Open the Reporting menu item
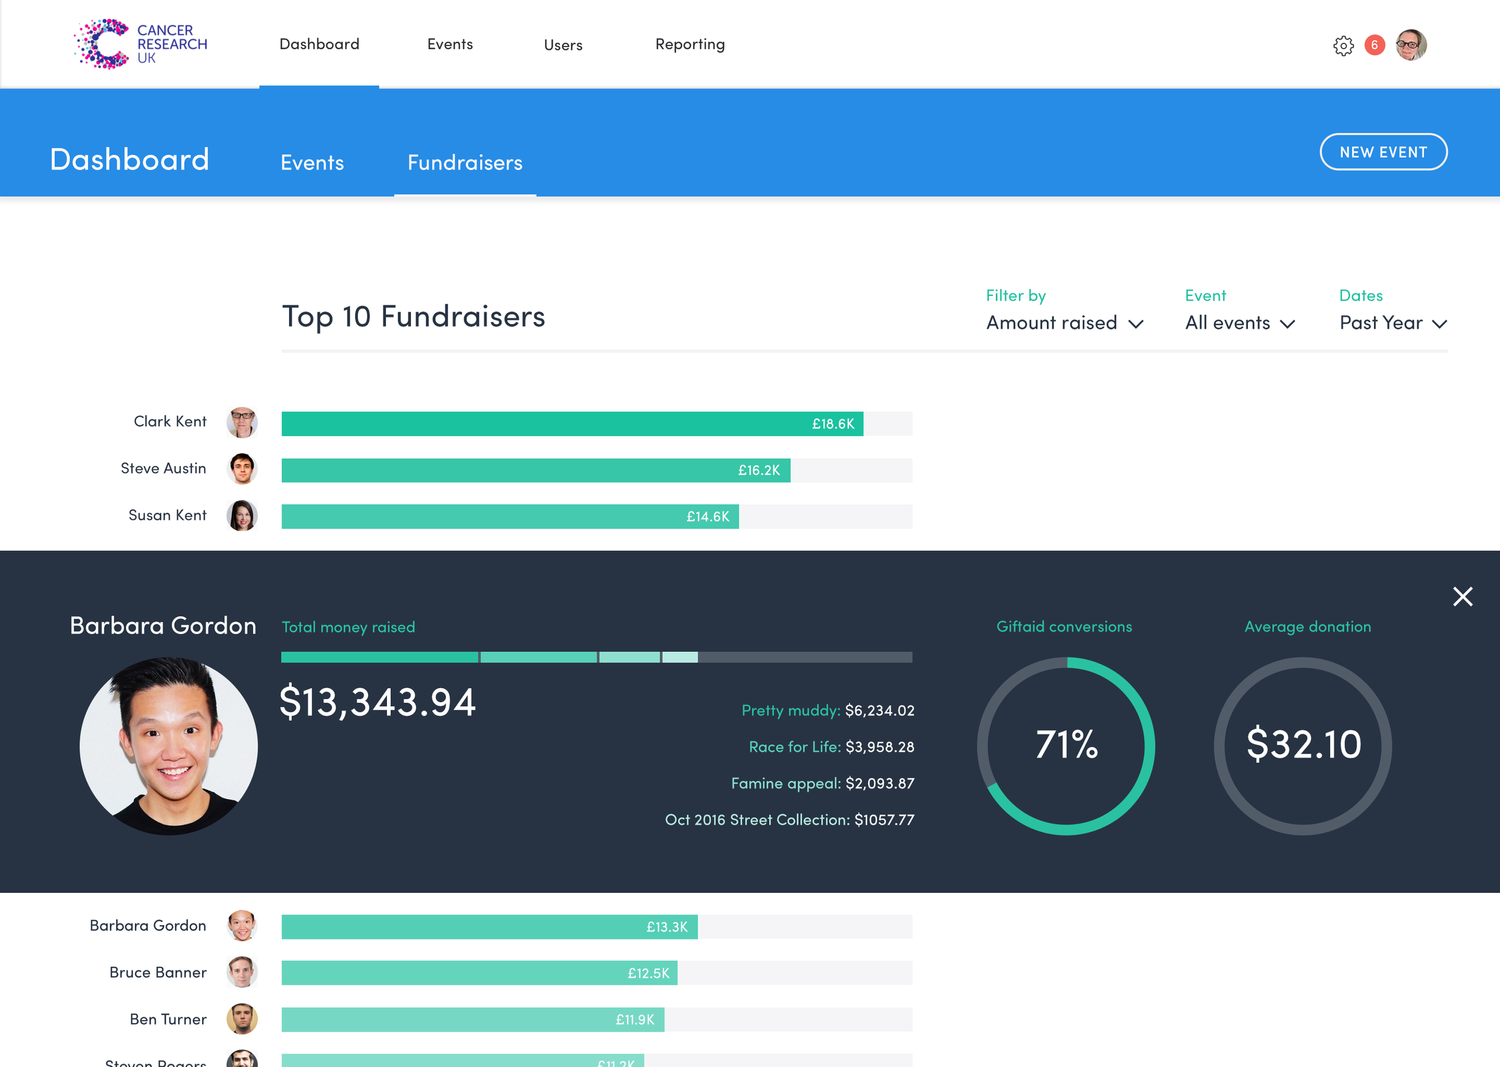 tap(690, 44)
